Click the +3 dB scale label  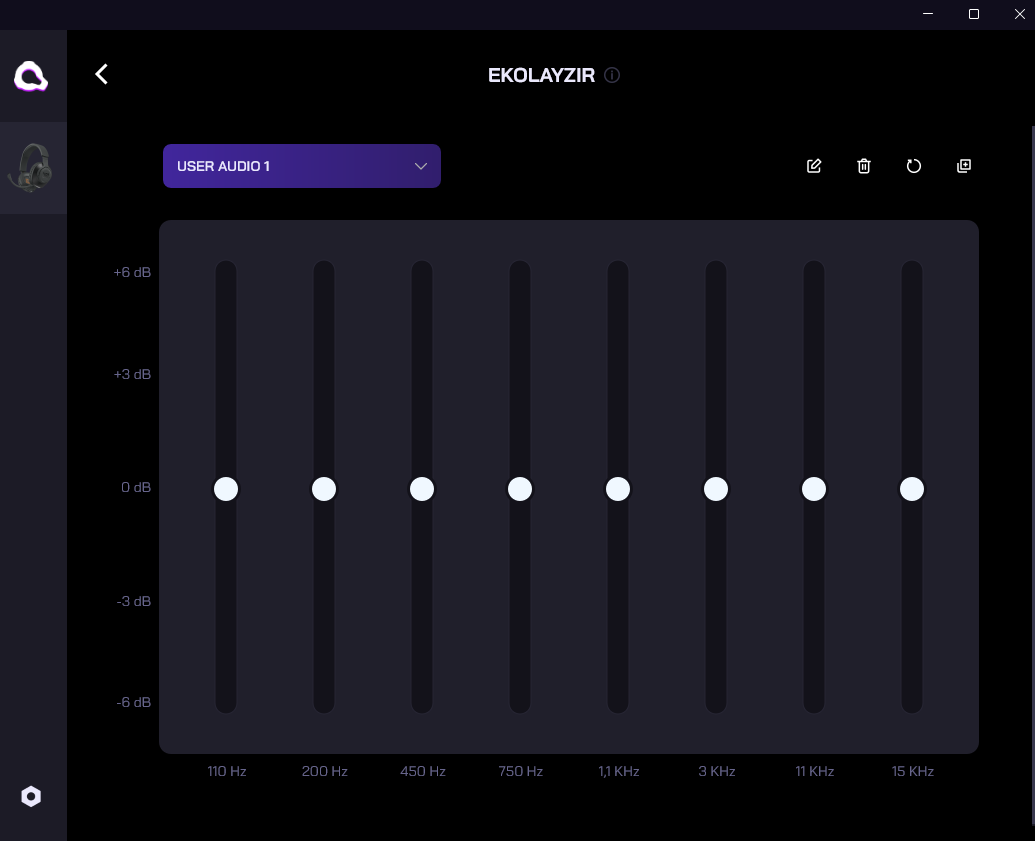pyautogui.click(x=132, y=374)
